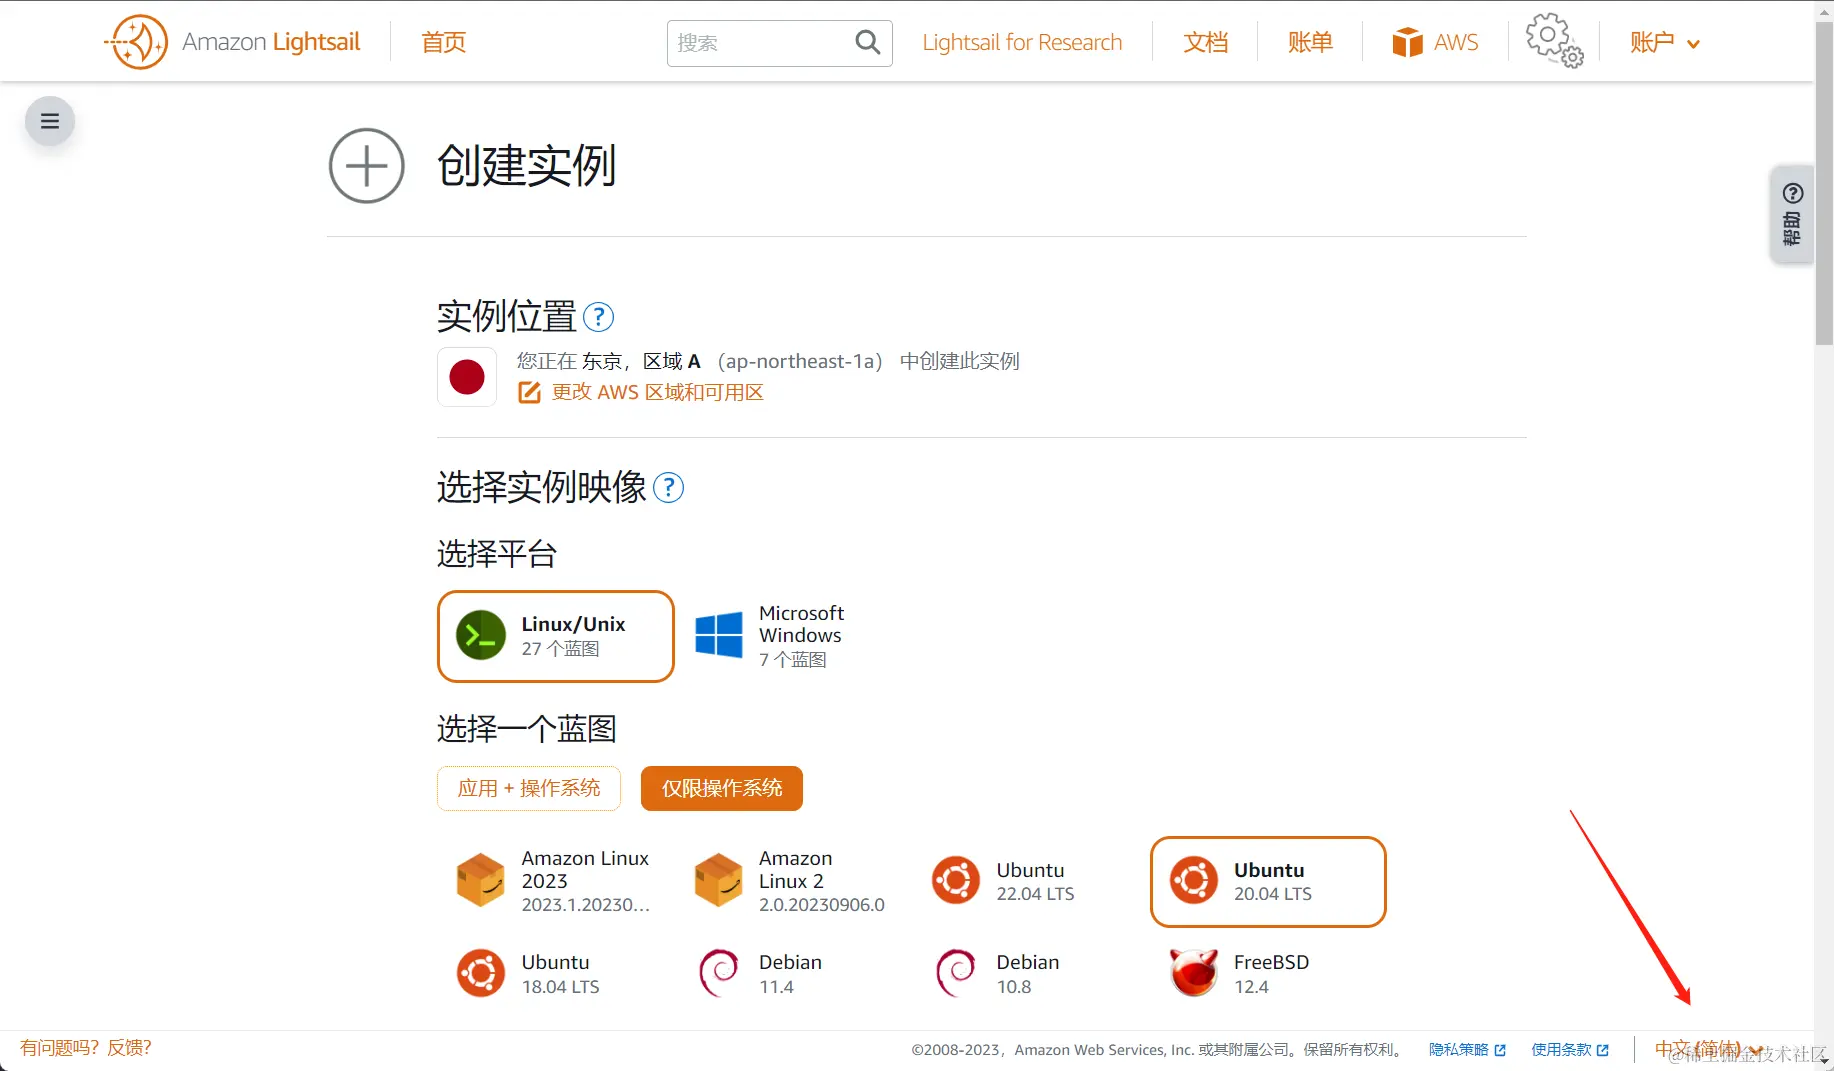The image size is (1834, 1071).
Task: Click the help icon beside 实例位置
Action: (598, 317)
